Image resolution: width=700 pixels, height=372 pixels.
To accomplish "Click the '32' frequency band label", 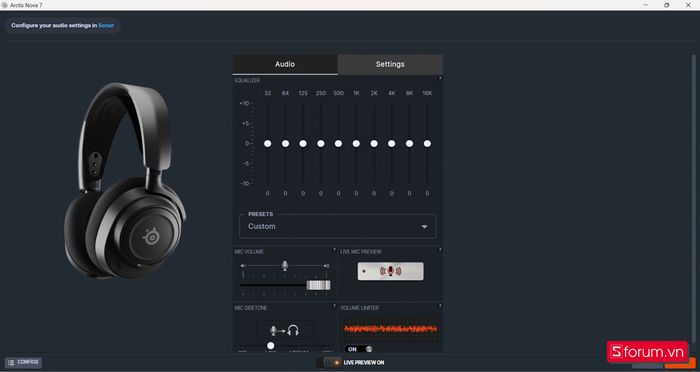I will click(267, 93).
